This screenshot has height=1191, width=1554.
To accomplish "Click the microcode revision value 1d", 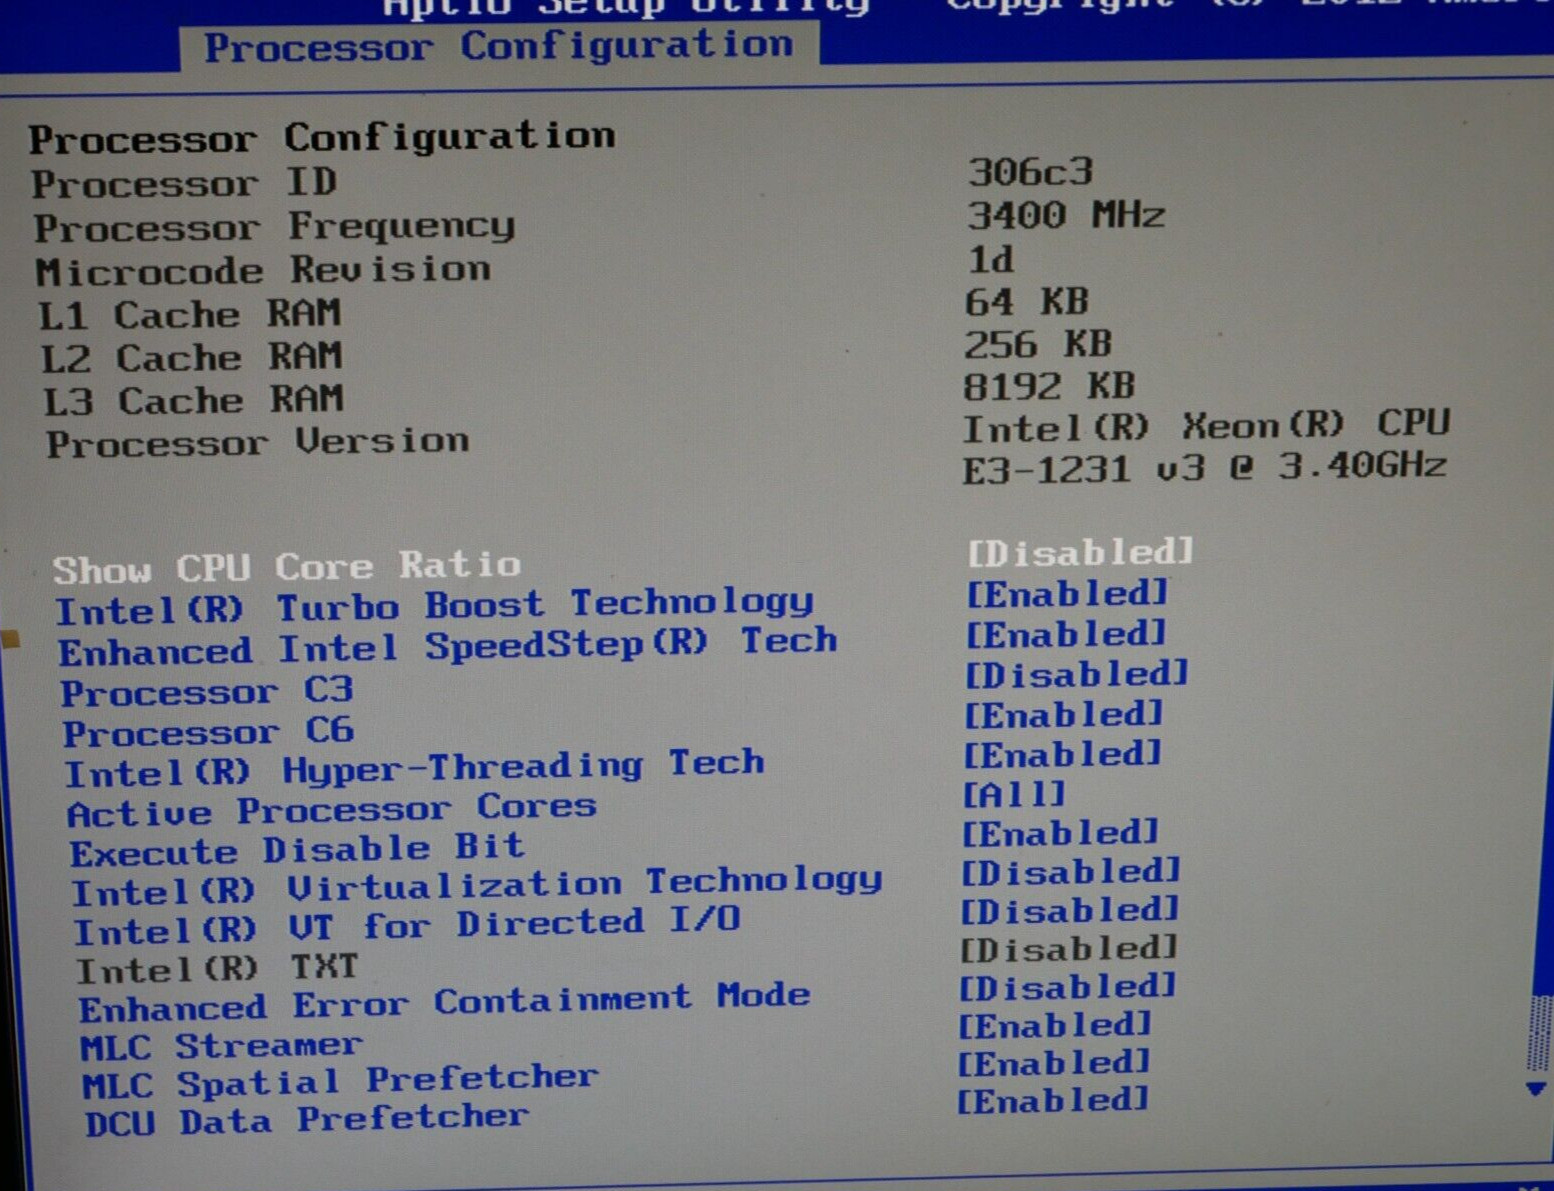I will click(991, 259).
